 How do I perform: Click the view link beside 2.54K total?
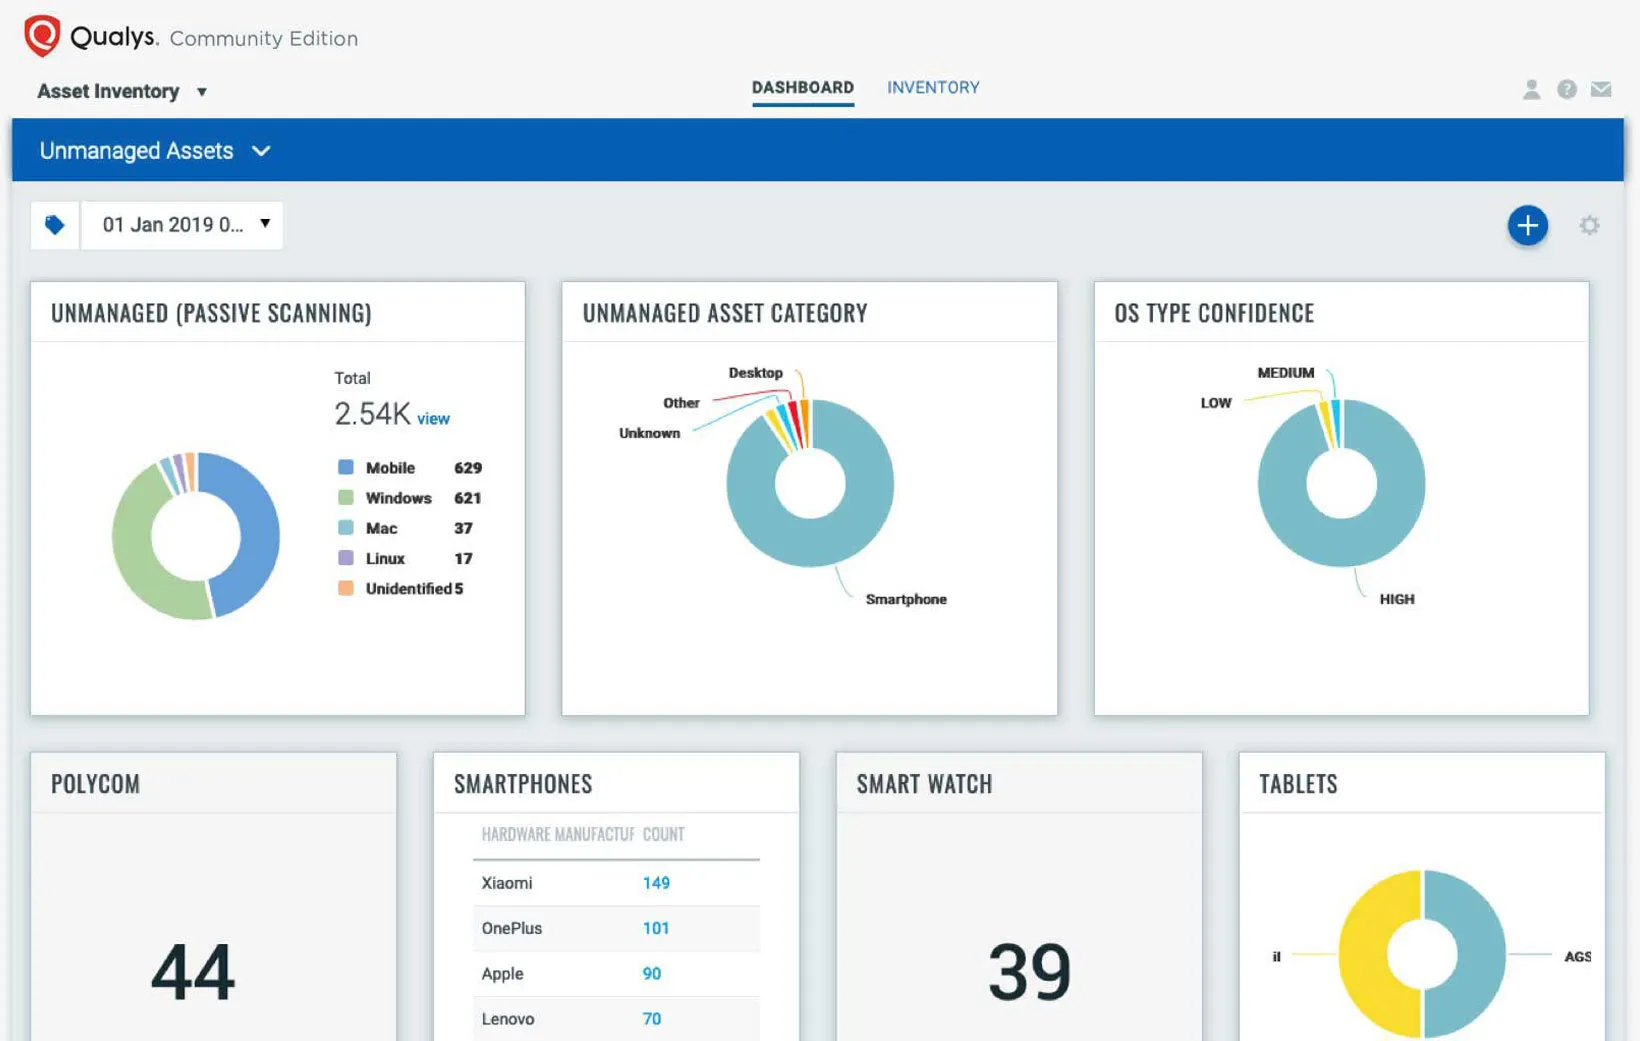coord(433,419)
